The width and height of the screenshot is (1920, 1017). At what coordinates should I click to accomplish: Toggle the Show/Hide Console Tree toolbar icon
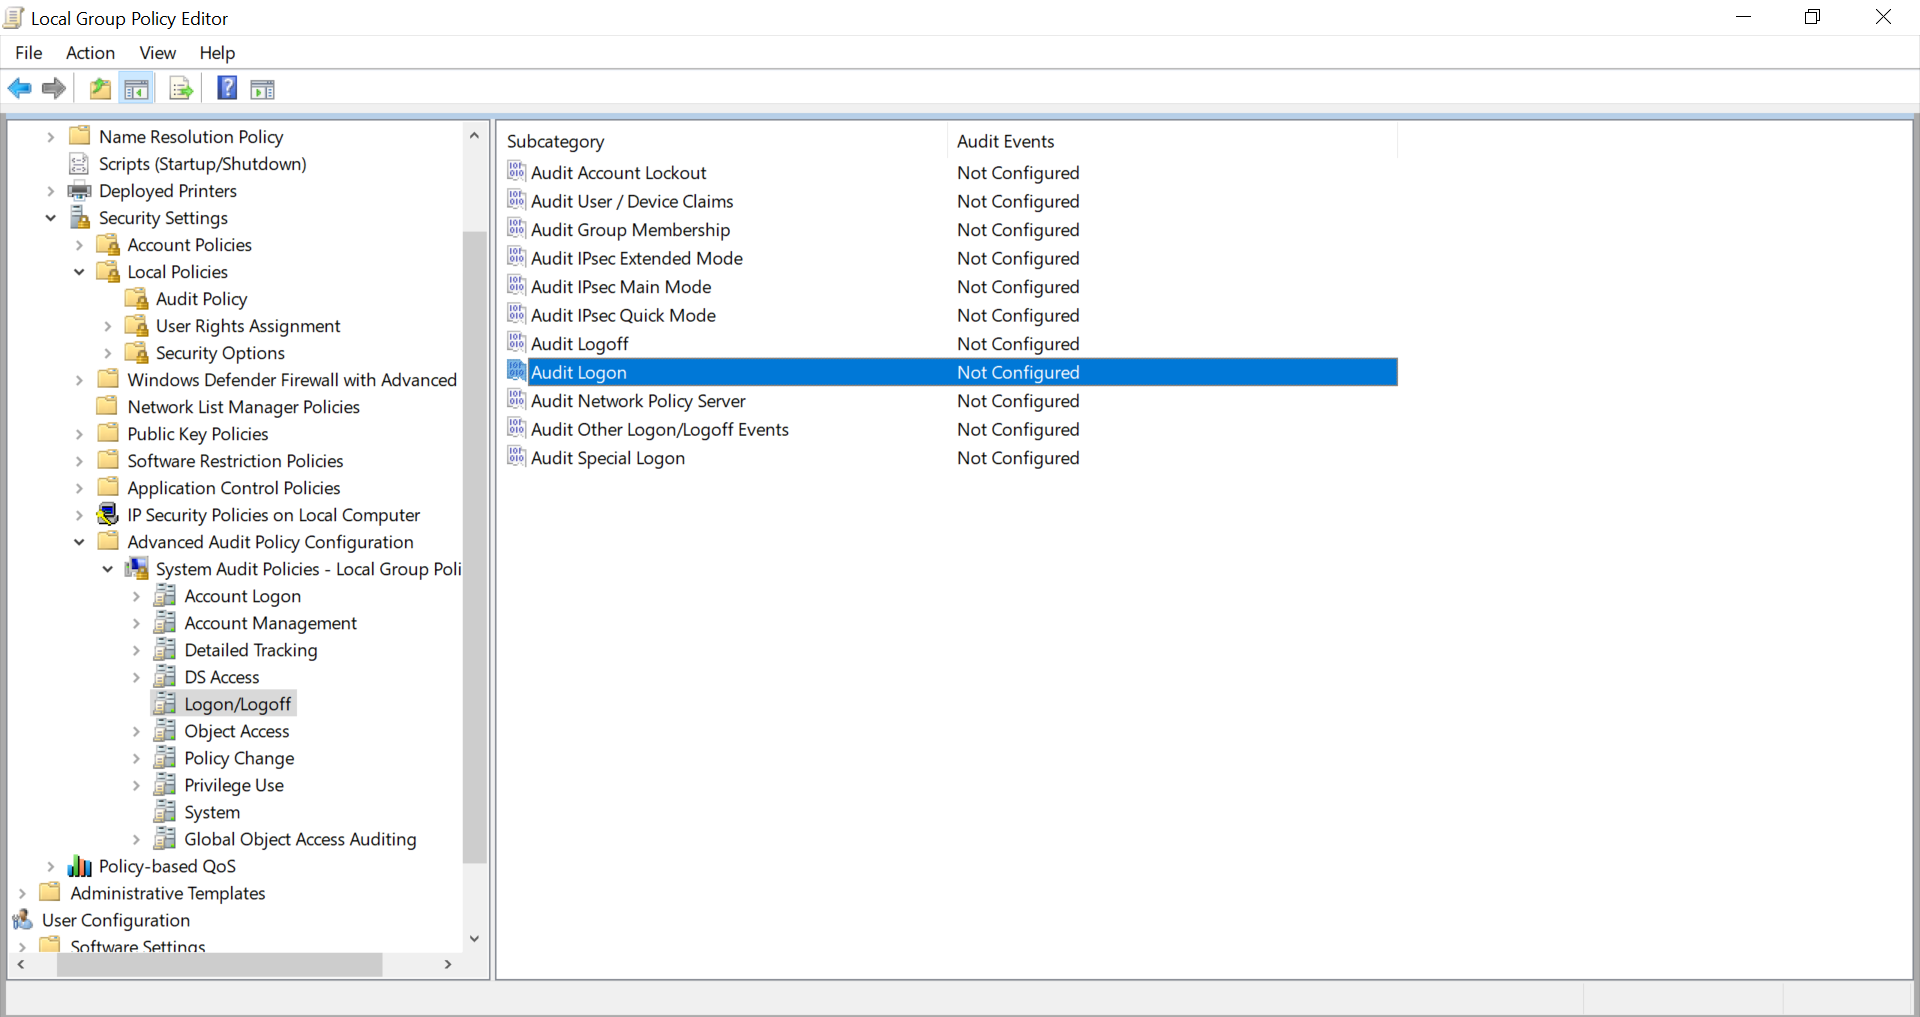[137, 88]
